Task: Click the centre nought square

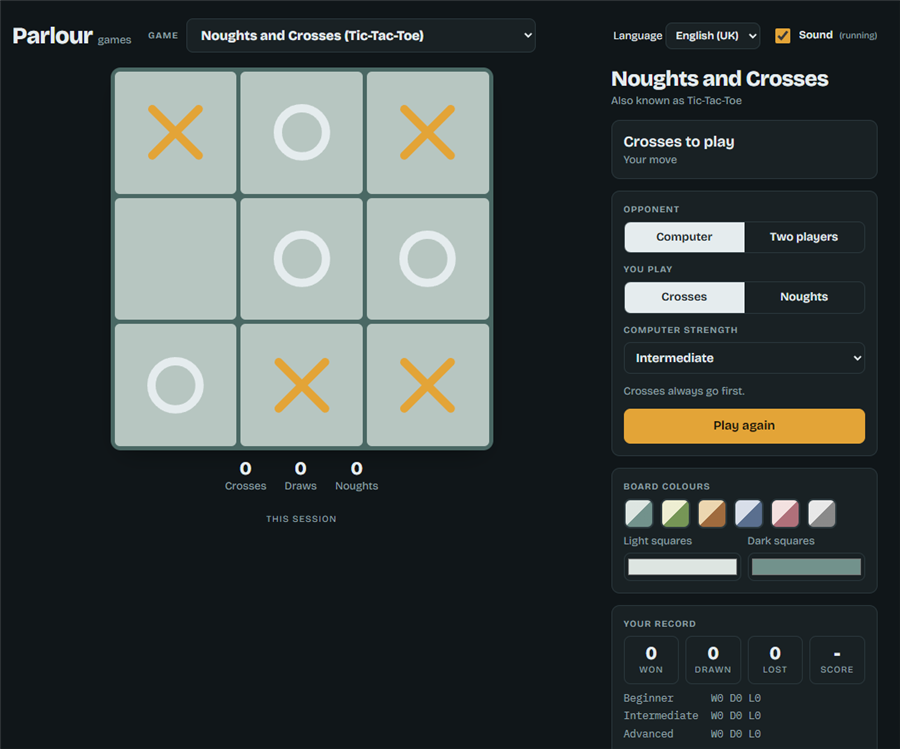Action: pos(302,259)
